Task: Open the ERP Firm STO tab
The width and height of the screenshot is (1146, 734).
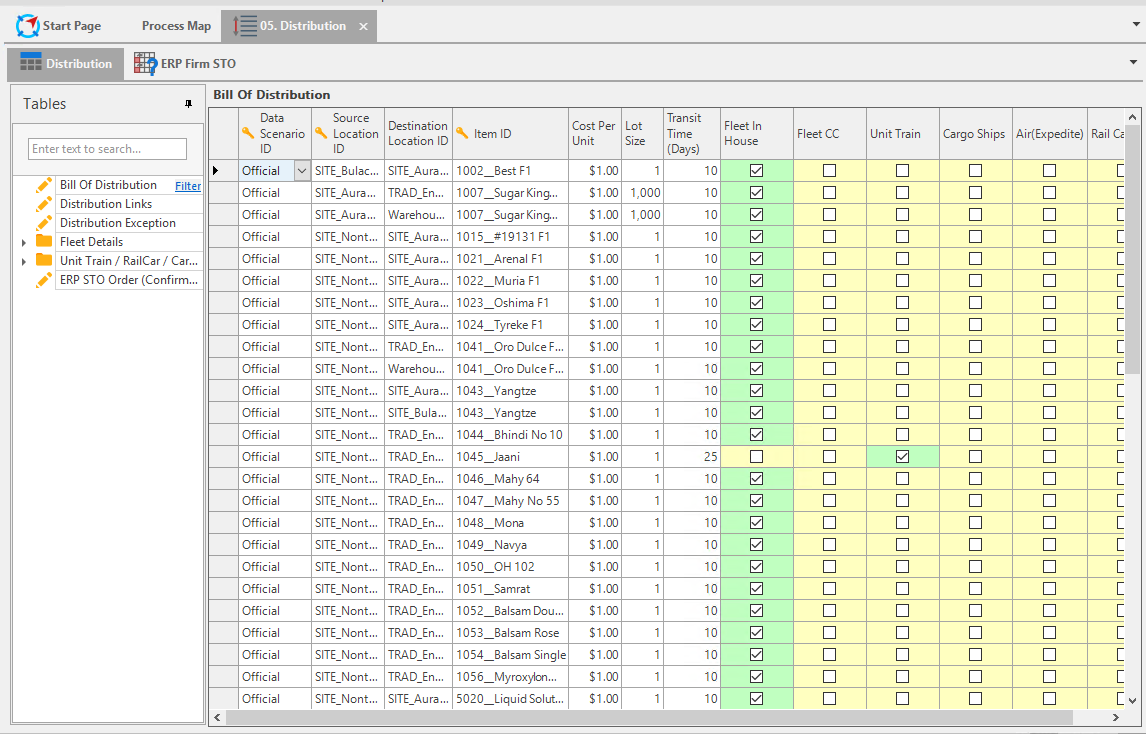Action: [186, 64]
